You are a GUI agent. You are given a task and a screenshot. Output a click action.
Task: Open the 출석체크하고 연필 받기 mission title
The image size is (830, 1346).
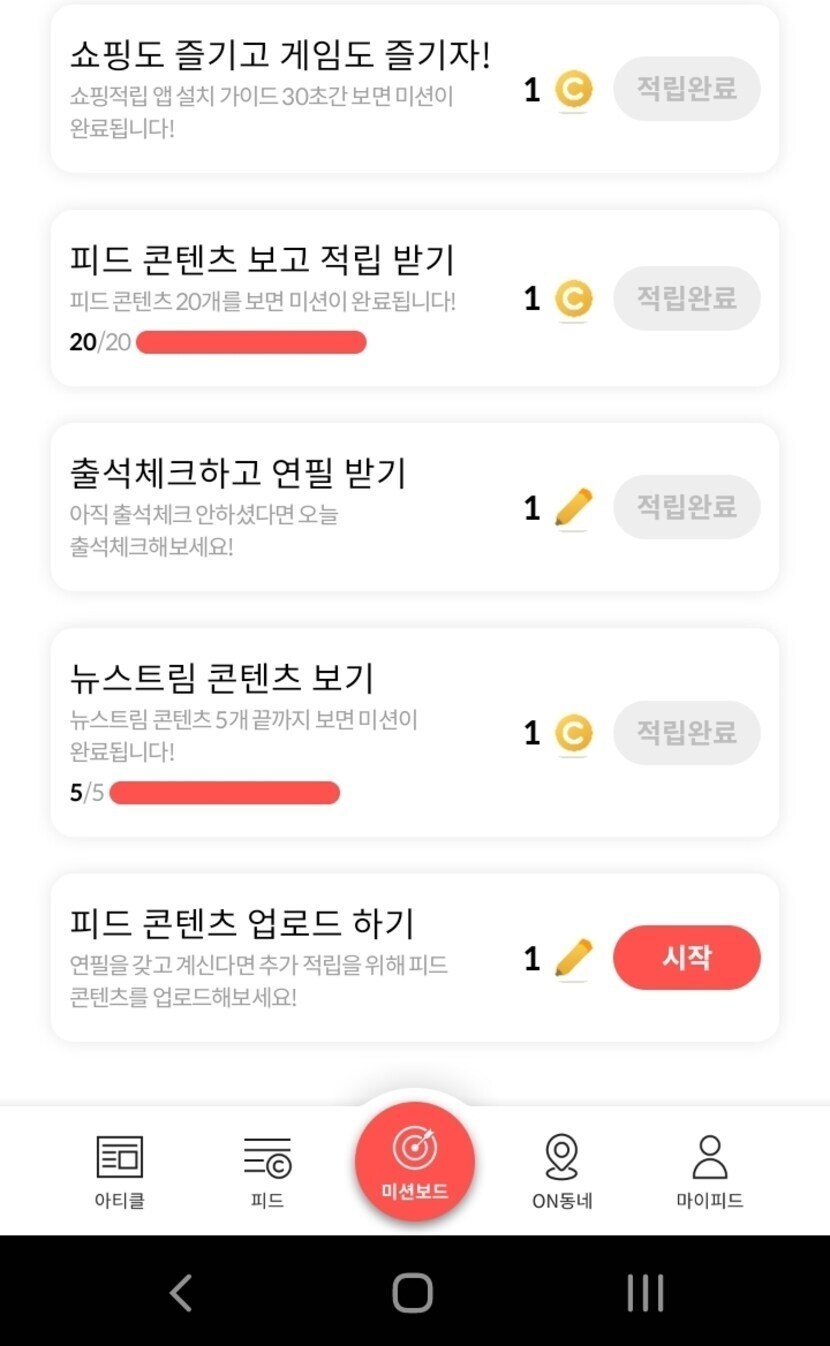pos(238,473)
